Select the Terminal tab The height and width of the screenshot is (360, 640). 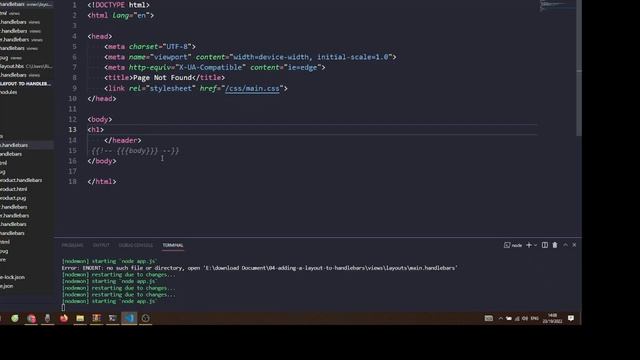(173, 245)
